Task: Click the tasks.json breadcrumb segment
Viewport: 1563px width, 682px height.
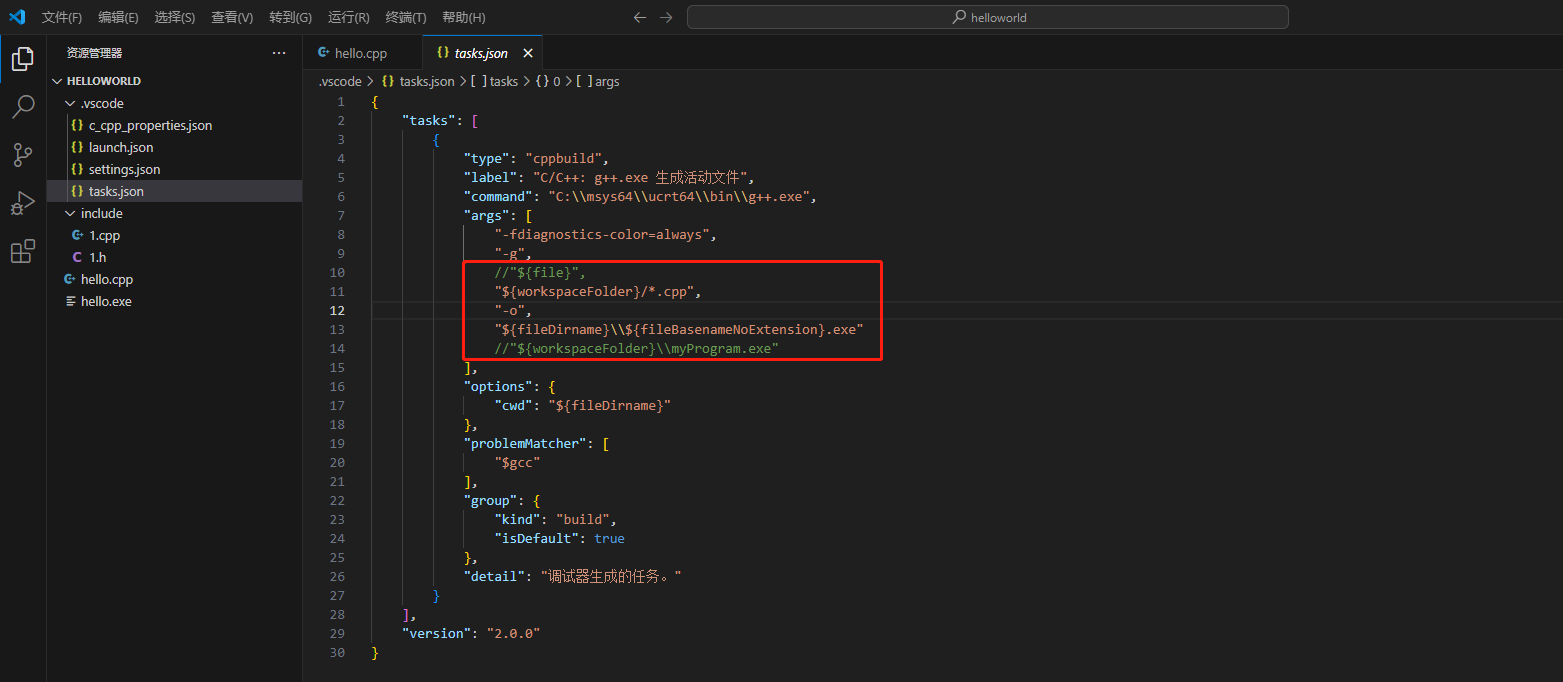Action: 418,81
